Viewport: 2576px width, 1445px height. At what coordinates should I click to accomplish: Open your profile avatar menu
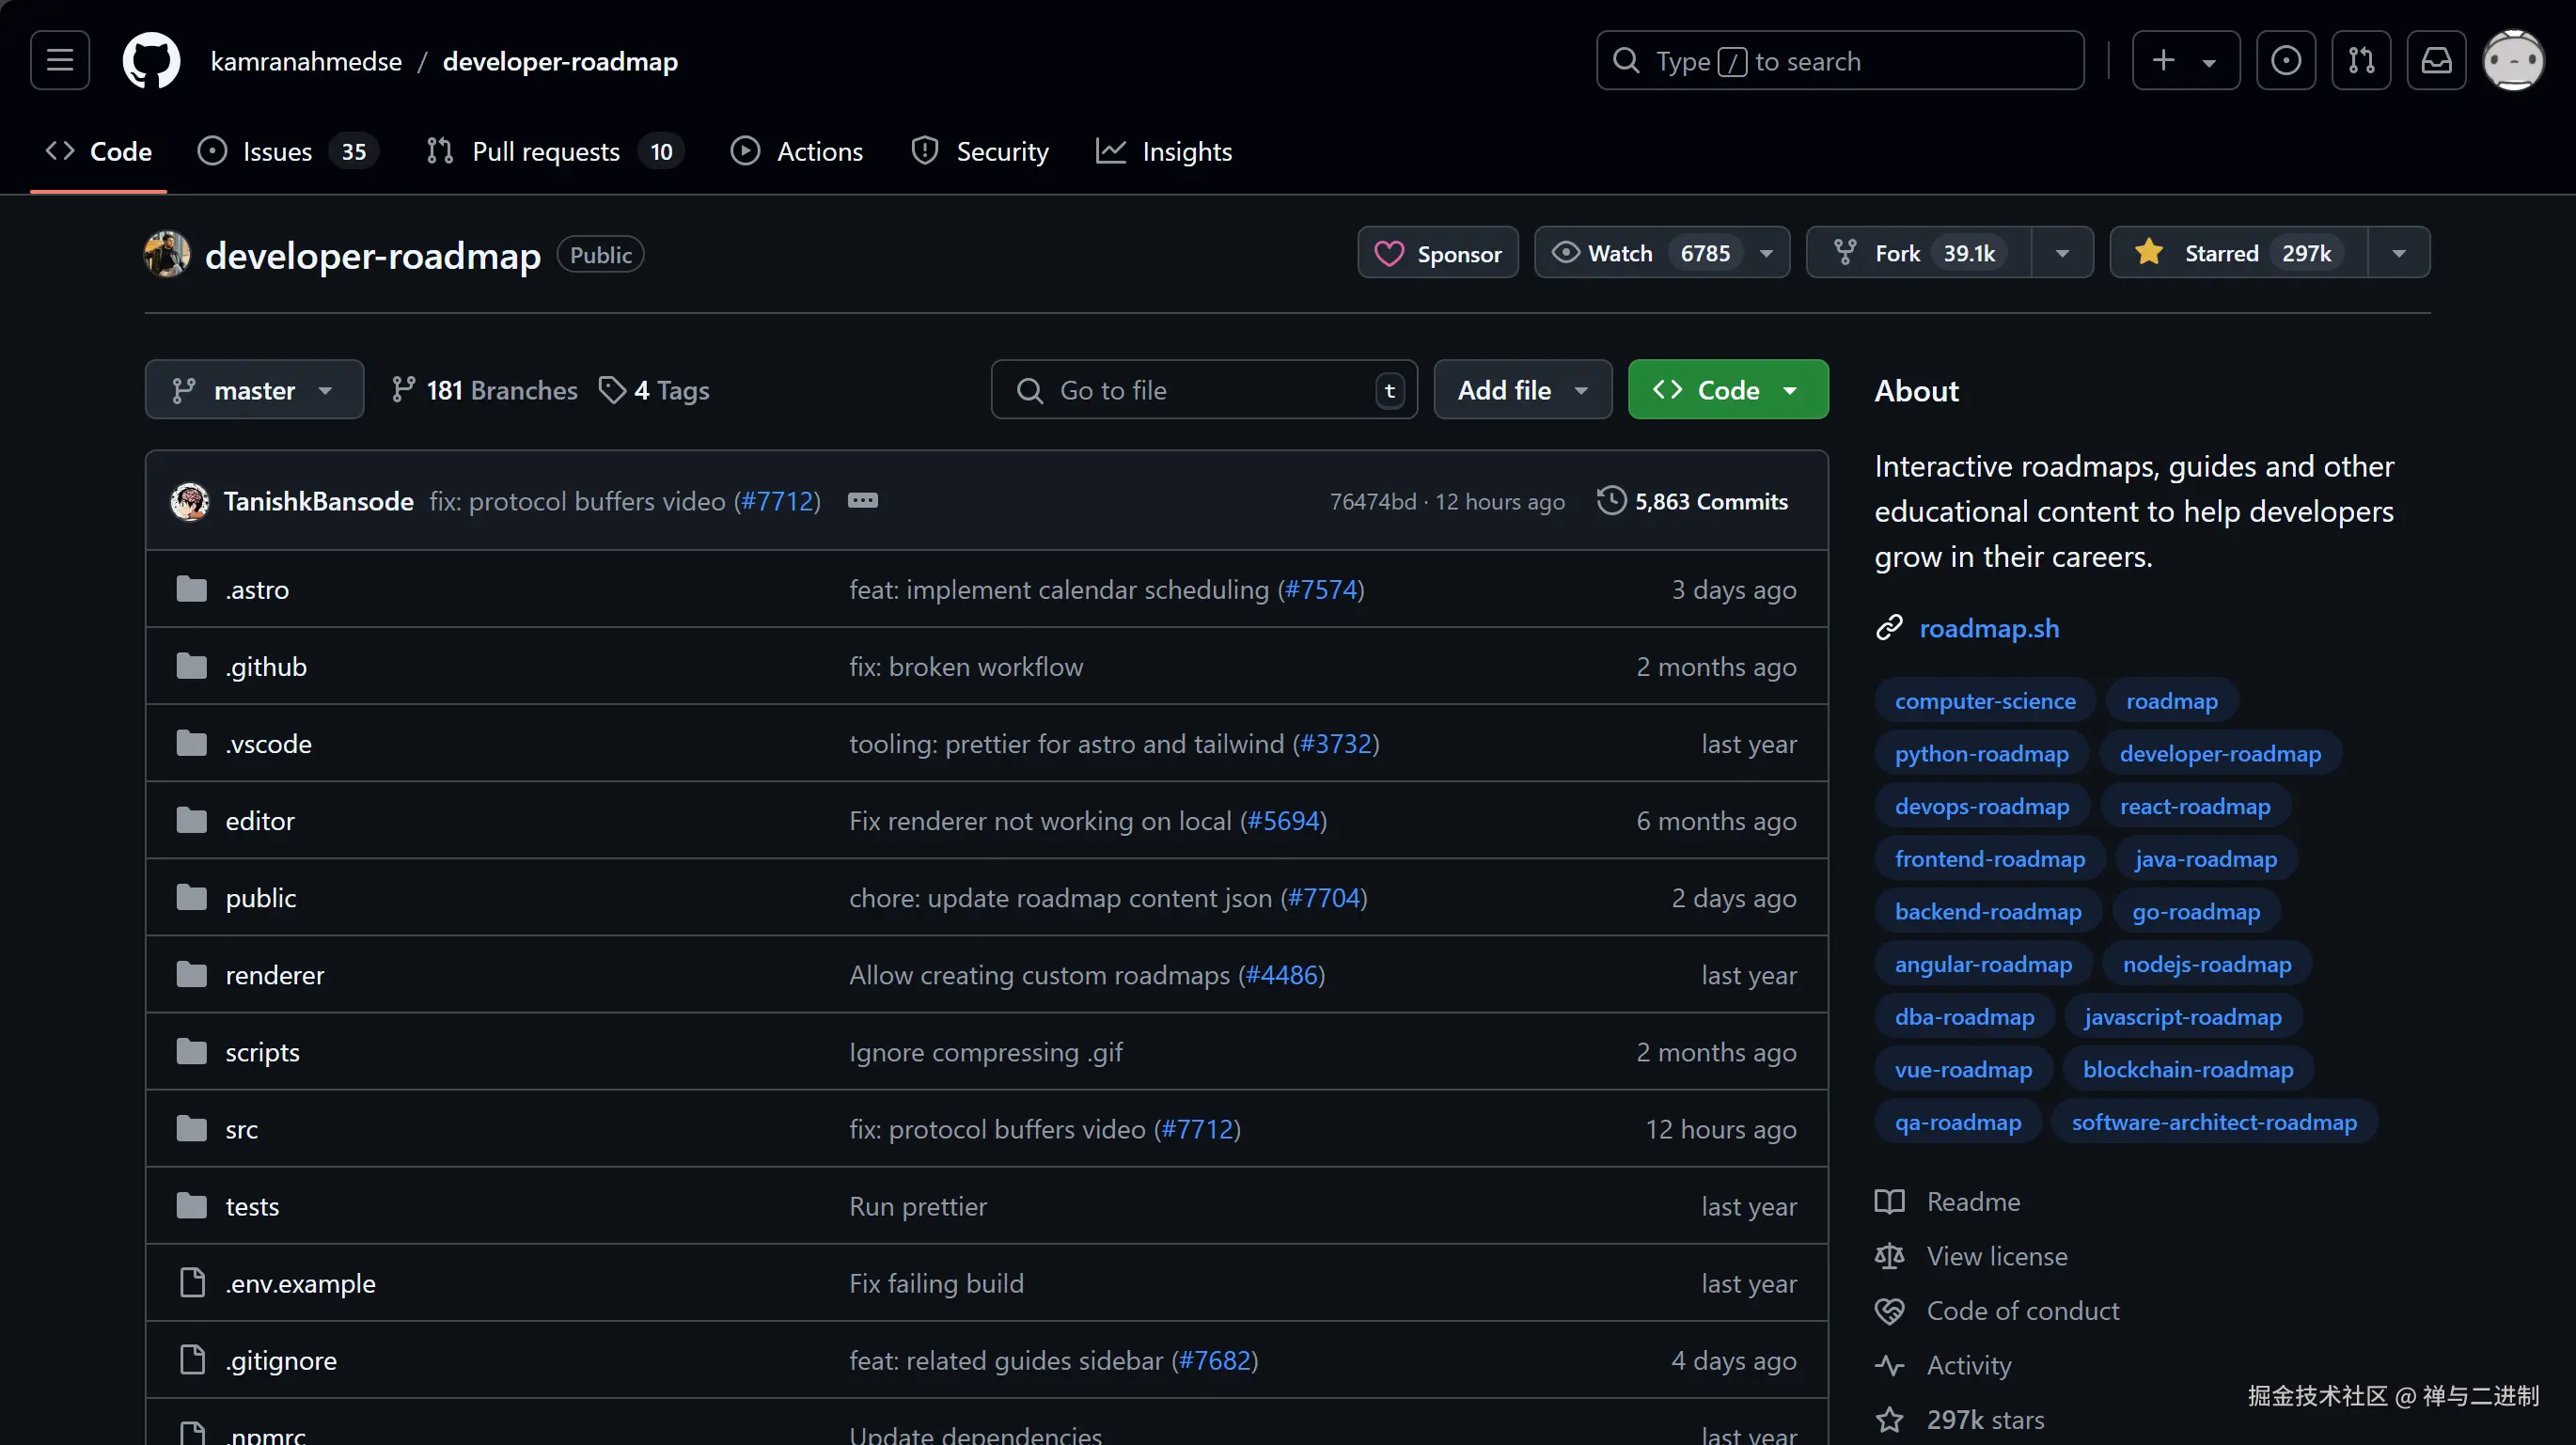point(2514,60)
